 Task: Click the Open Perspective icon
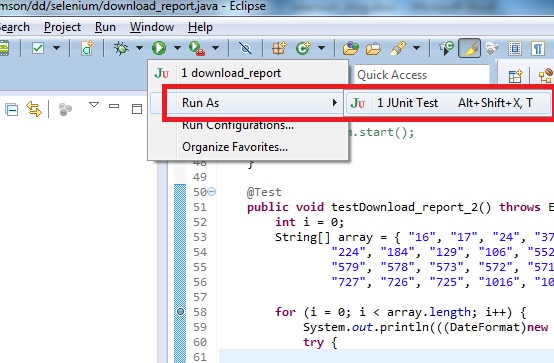pos(515,76)
